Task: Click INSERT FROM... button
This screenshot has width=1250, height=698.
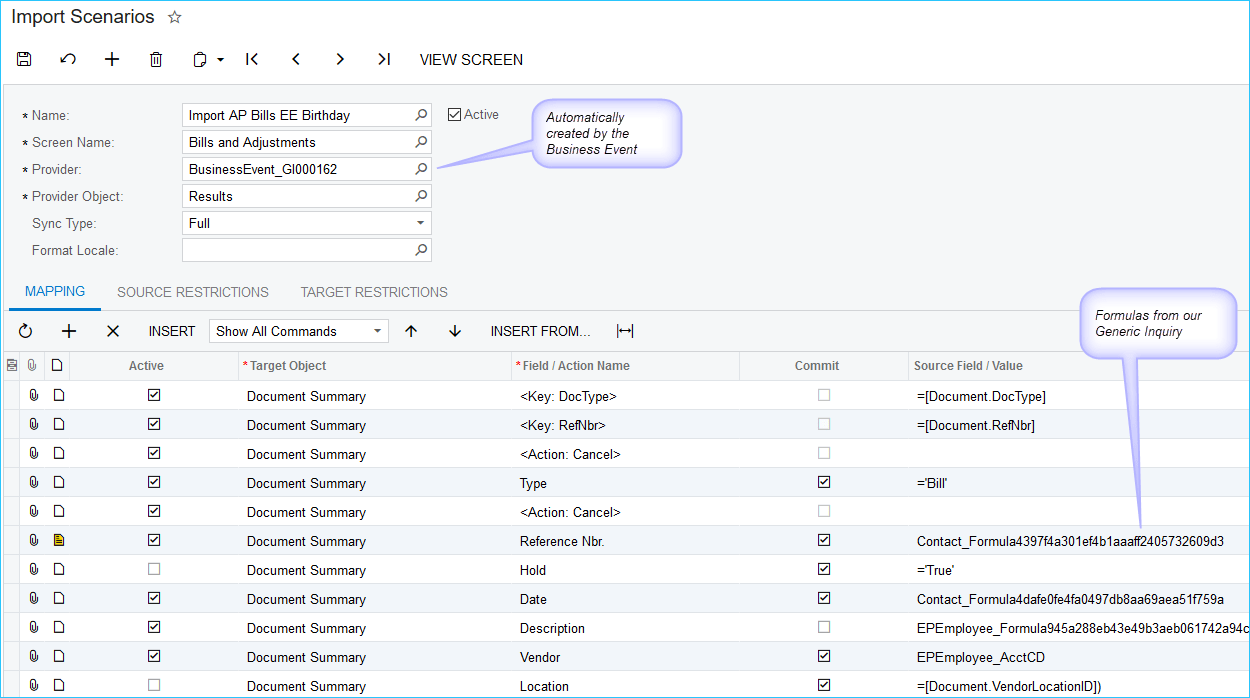Action: [540, 331]
